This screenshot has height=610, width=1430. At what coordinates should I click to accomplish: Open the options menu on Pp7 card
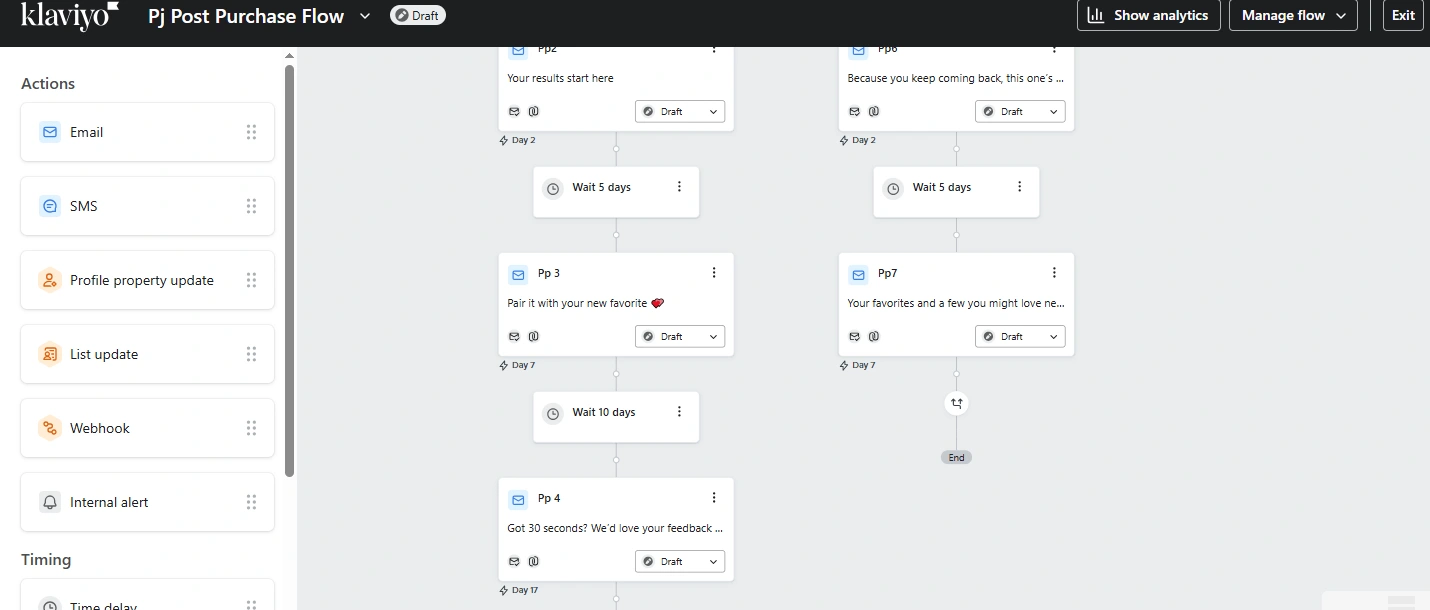point(1054,273)
